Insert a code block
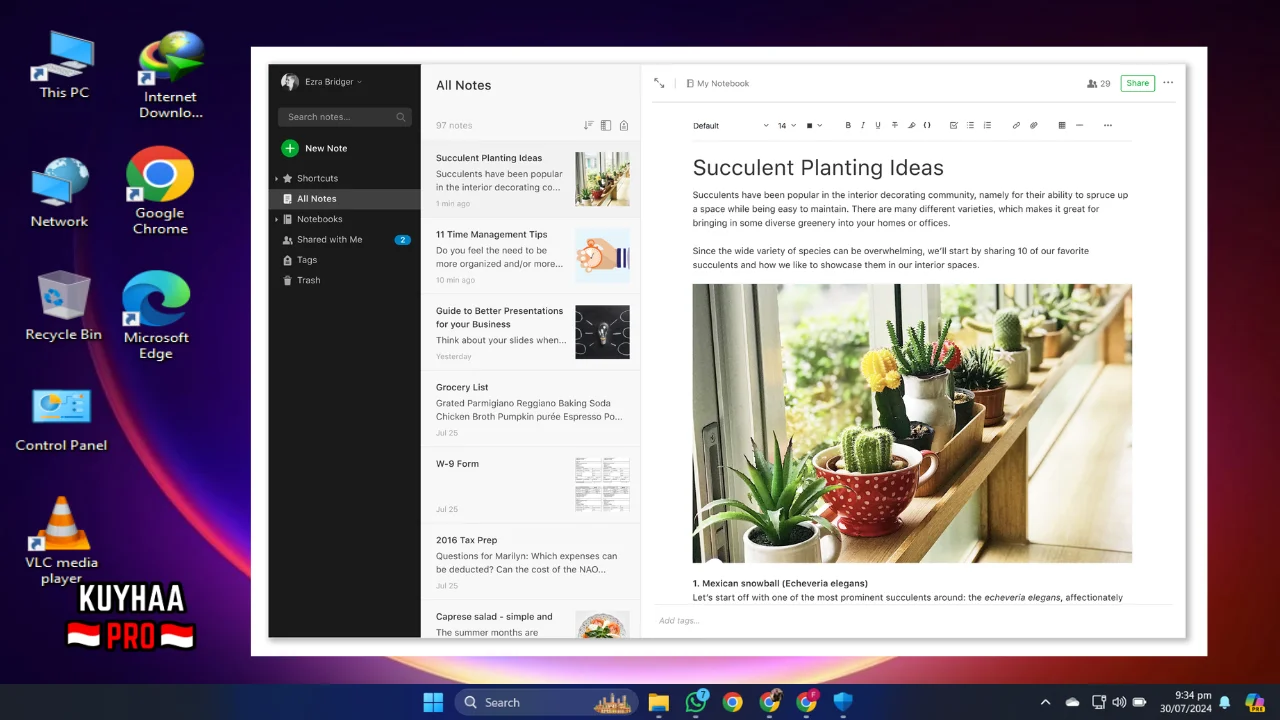This screenshot has width=1280, height=720. (927, 126)
